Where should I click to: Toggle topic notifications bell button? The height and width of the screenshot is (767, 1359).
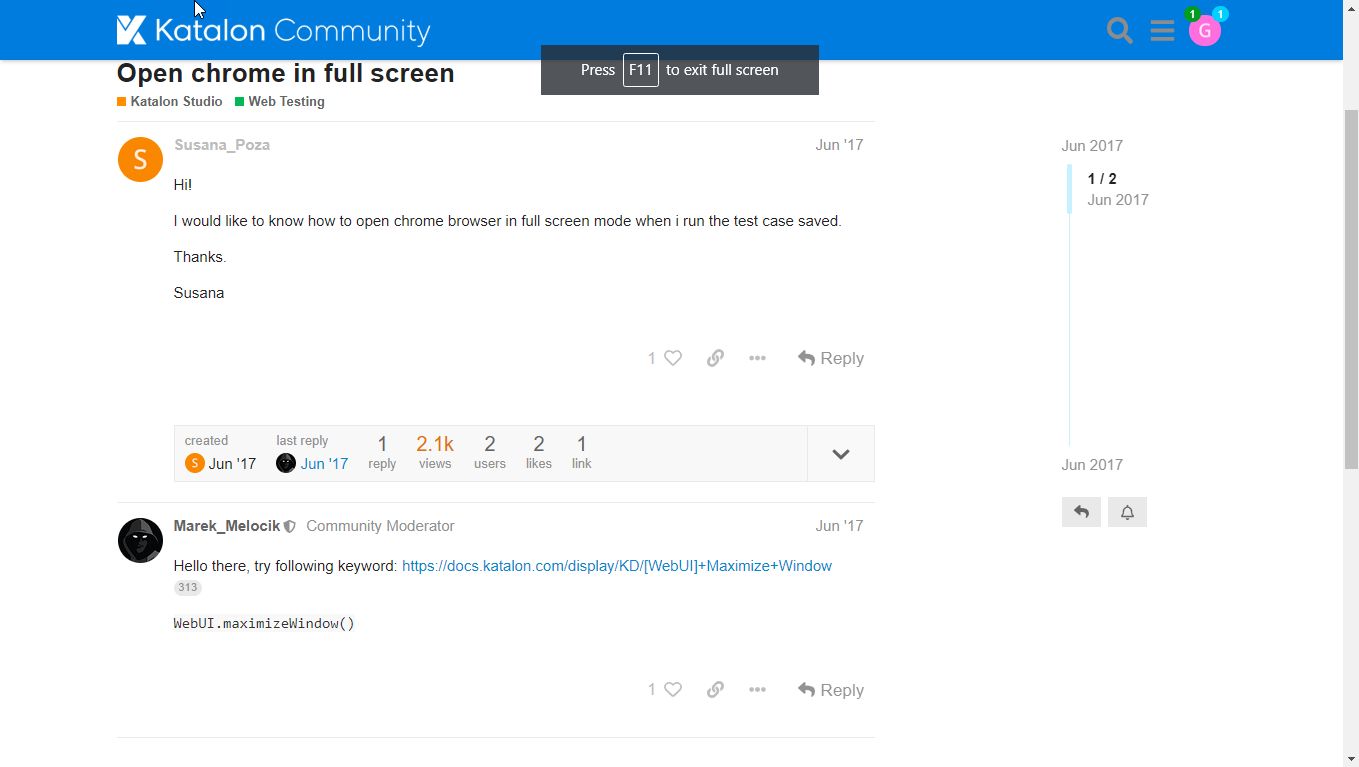click(x=1127, y=512)
